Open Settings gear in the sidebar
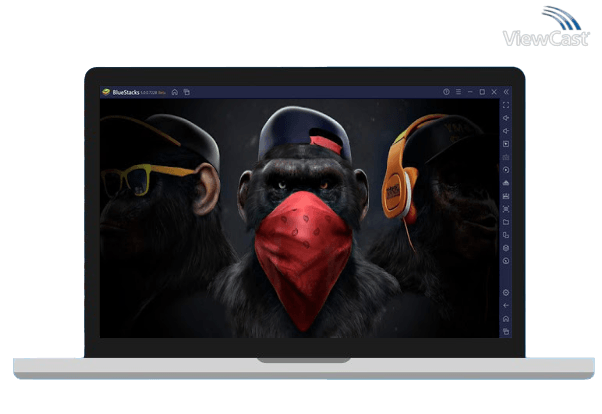Image resolution: width=602 pixels, height=414 pixels. tap(506, 293)
